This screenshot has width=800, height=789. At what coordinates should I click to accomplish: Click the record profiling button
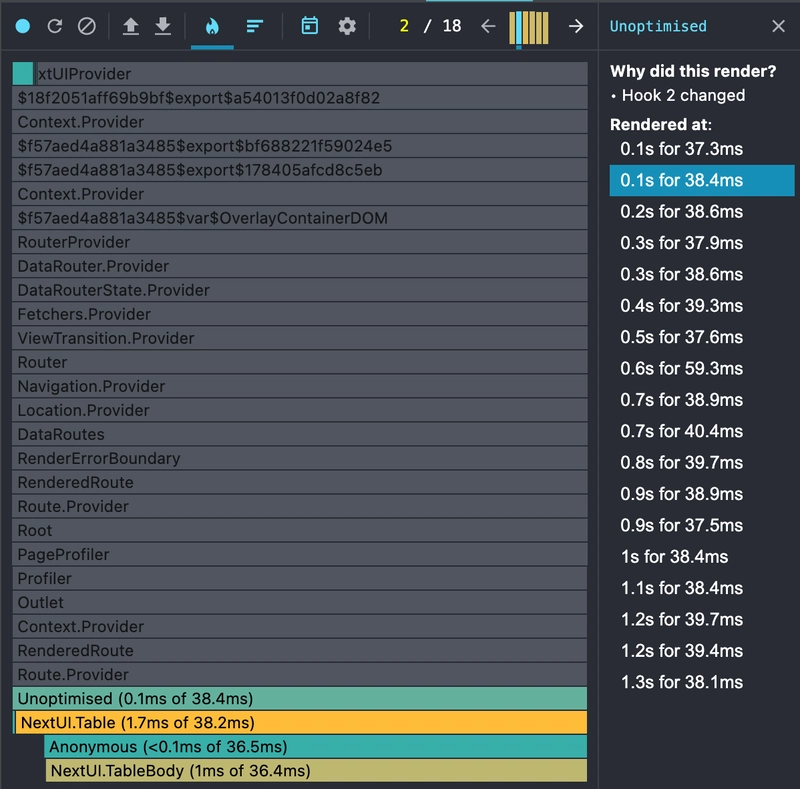coord(23,26)
